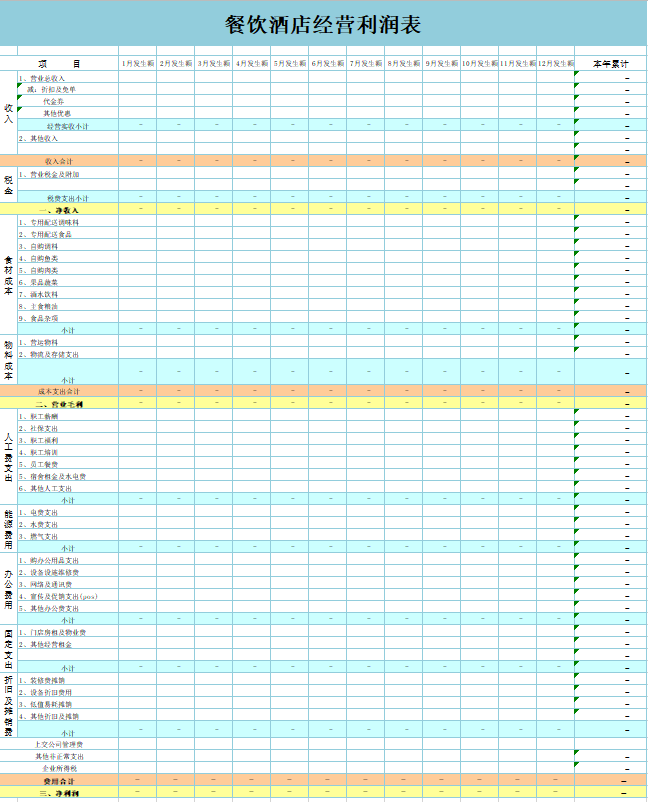Click the "5、宿舍租金及水电费" row label
This screenshot has height=802, width=648.
(x=53, y=477)
